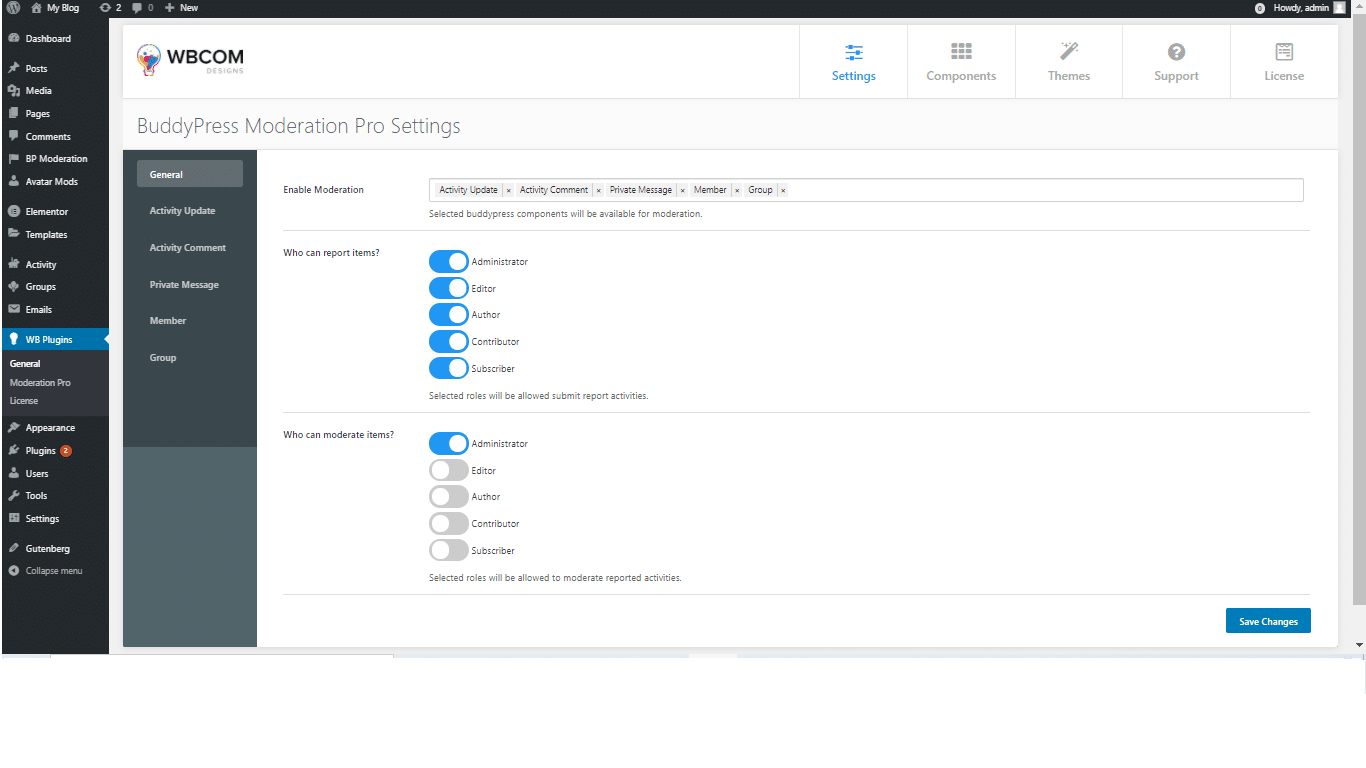Click the Plugins plug icon
Image resolution: width=1366 pixels, height=768 pixels.
click(14, 450)
